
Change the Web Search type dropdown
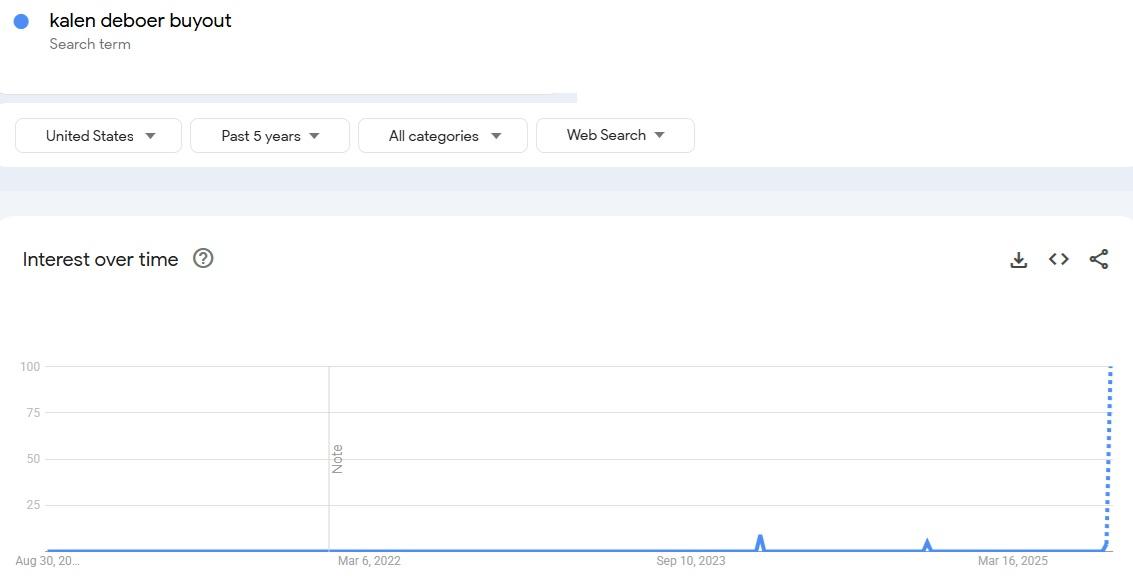(x=616, y=135)
